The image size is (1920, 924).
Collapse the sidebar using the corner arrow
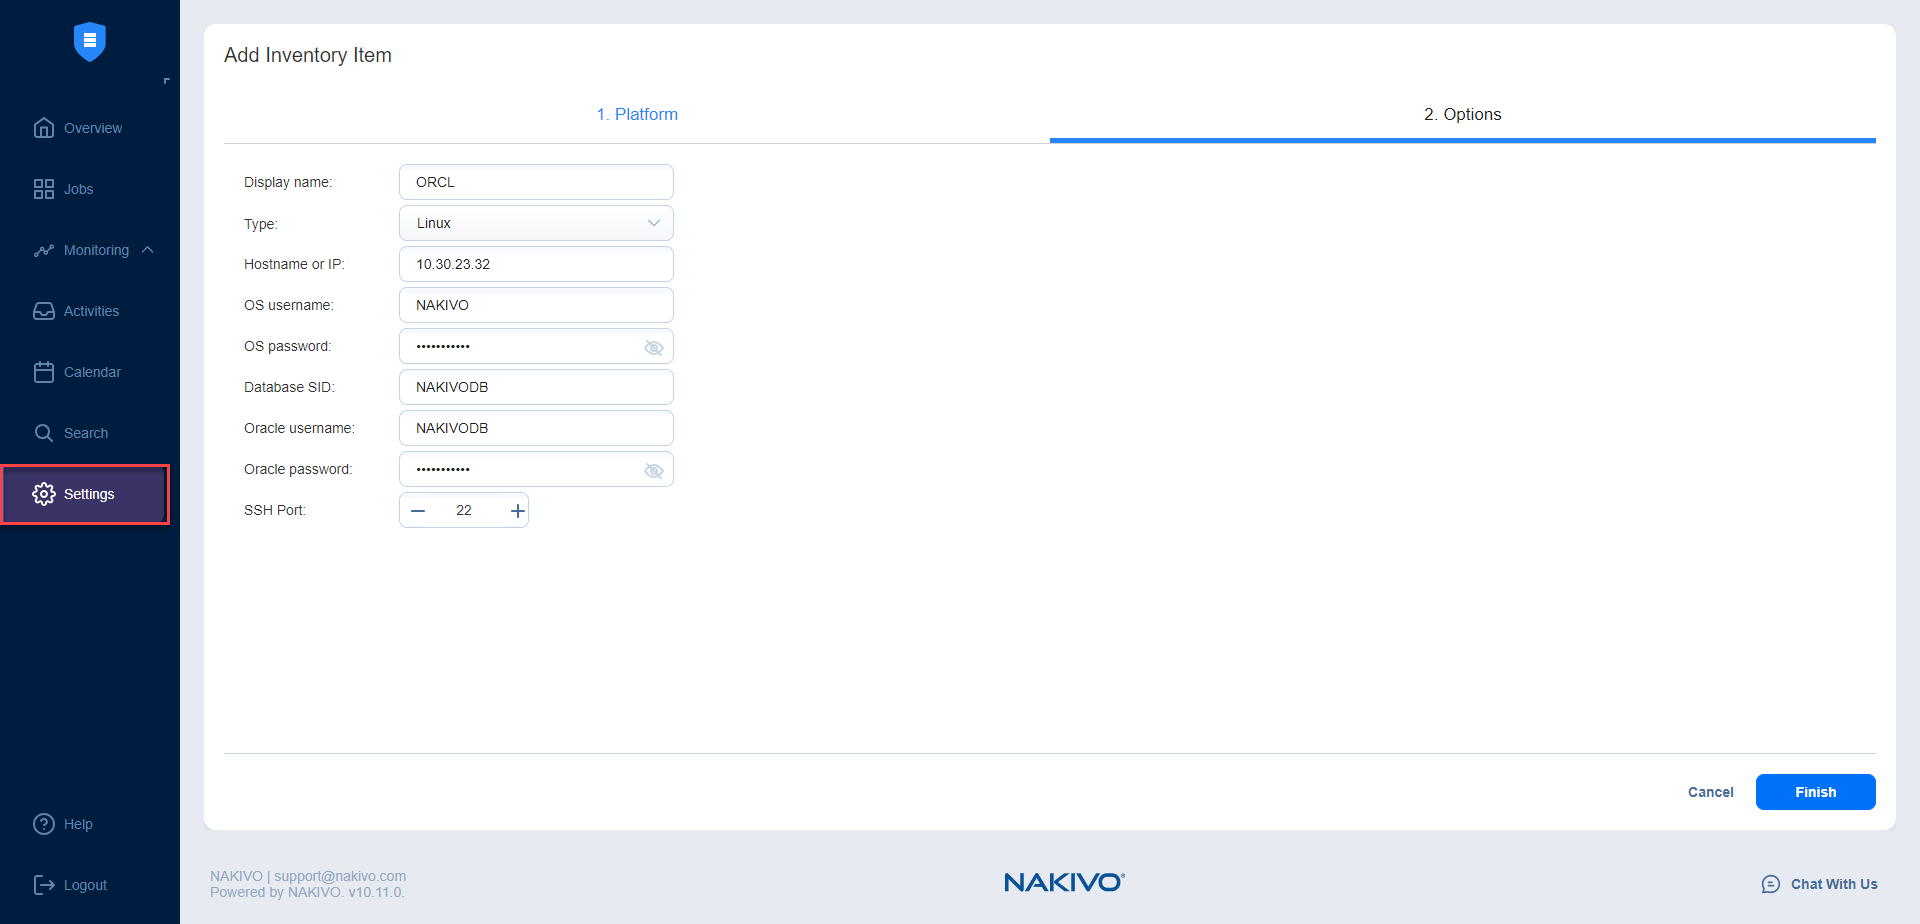click(x=166, y=81)
